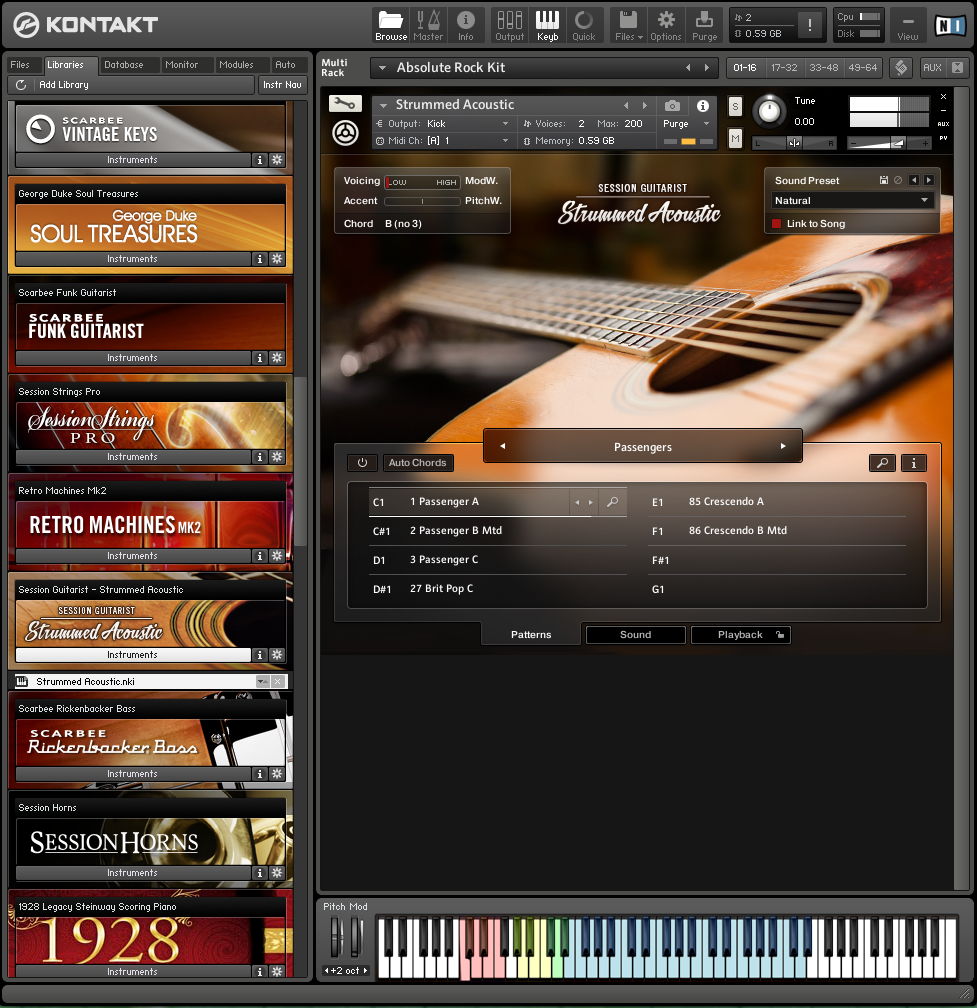Viewport: 977px width, 1008px height.
Task: Go to the next song after Passengers
Action: [x=783, y=446]
